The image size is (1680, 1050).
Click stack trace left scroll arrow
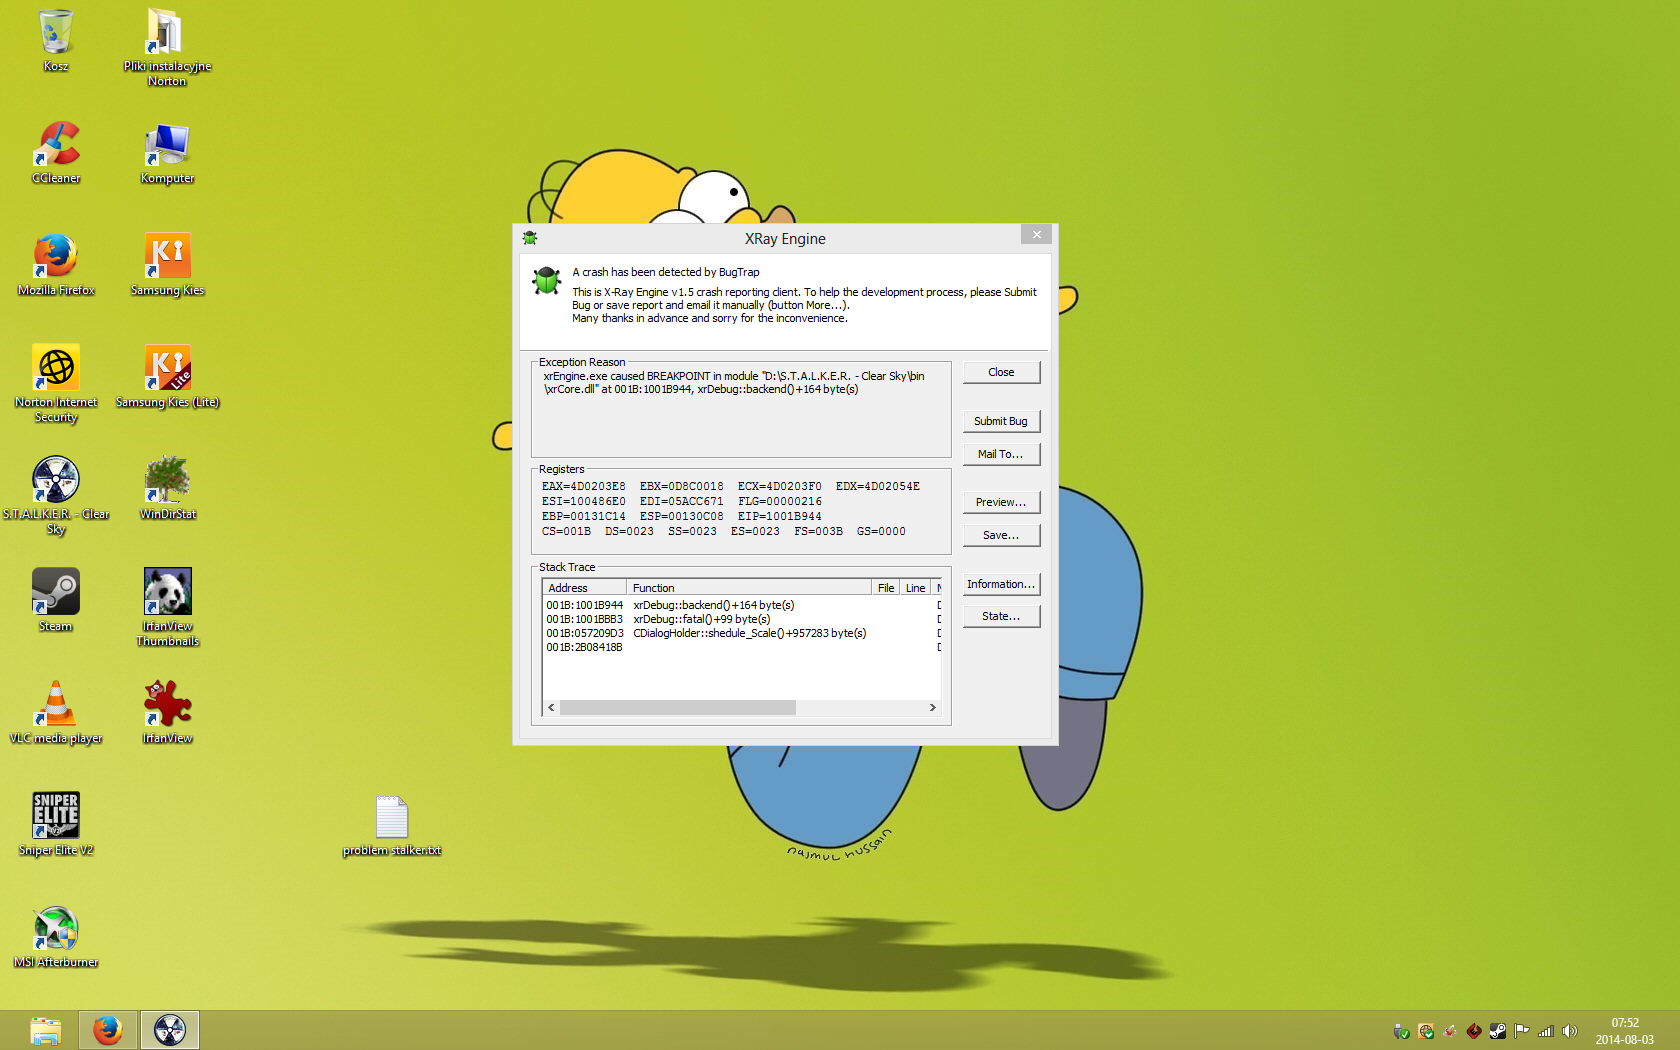pos(551,707)
